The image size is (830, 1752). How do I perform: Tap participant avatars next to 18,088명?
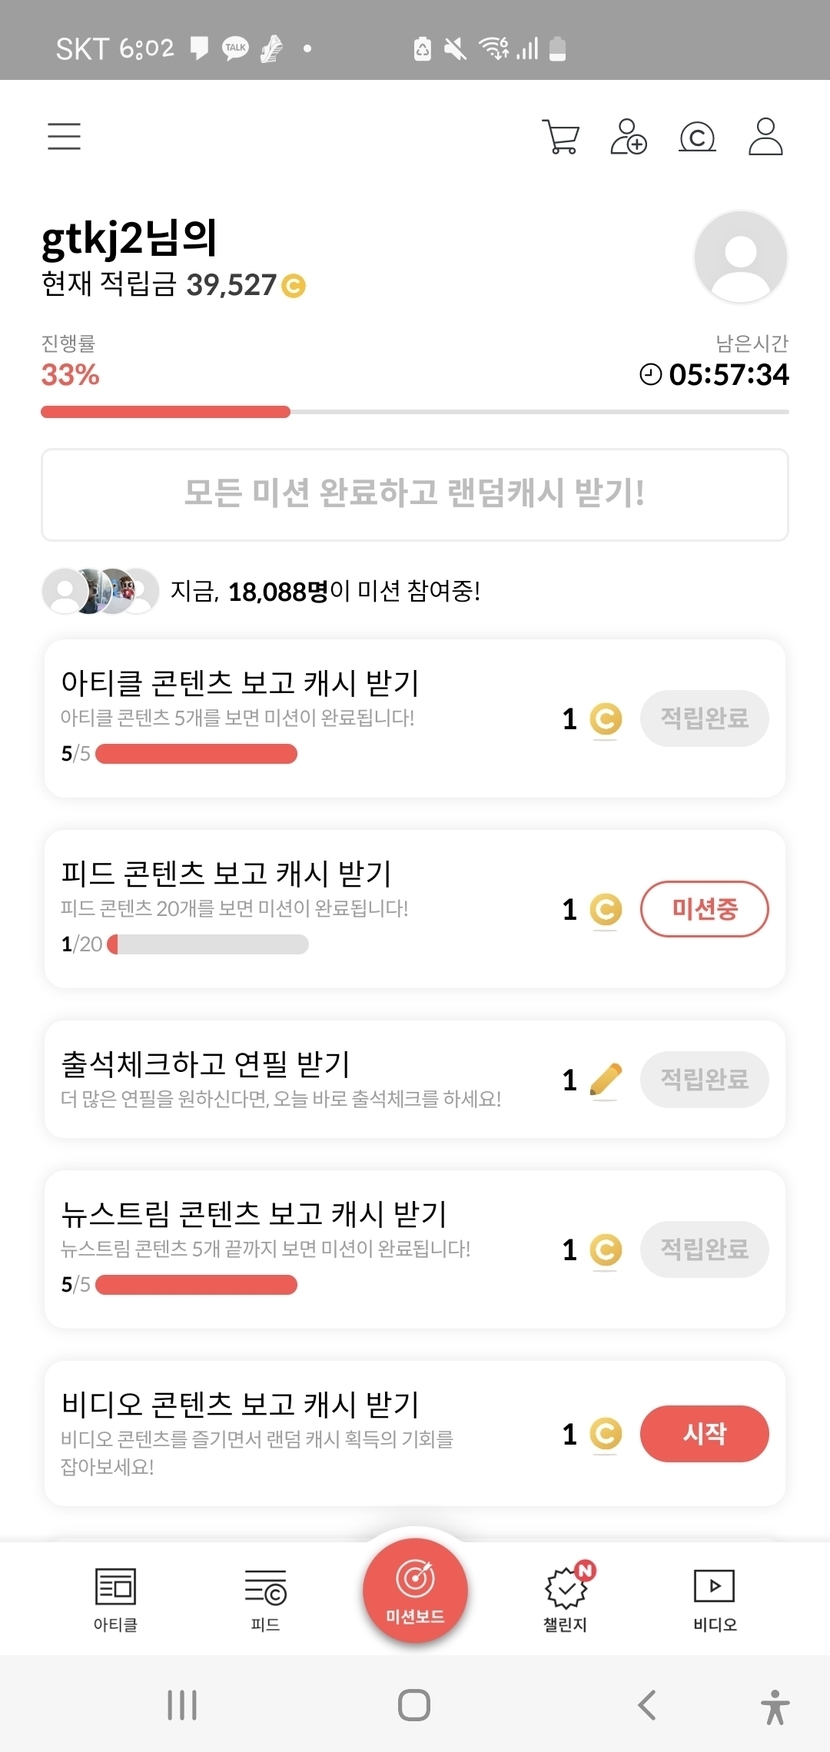(100, 591)
